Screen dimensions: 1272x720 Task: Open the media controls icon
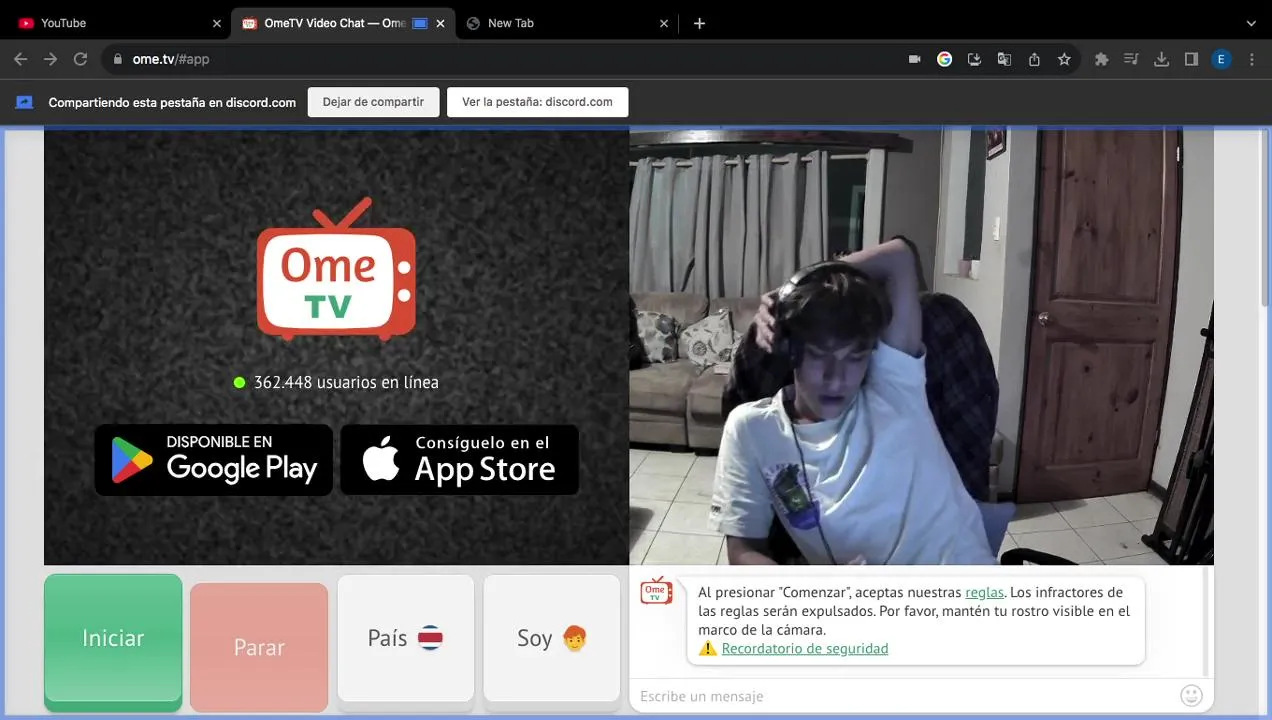[x=1131, y=59]
